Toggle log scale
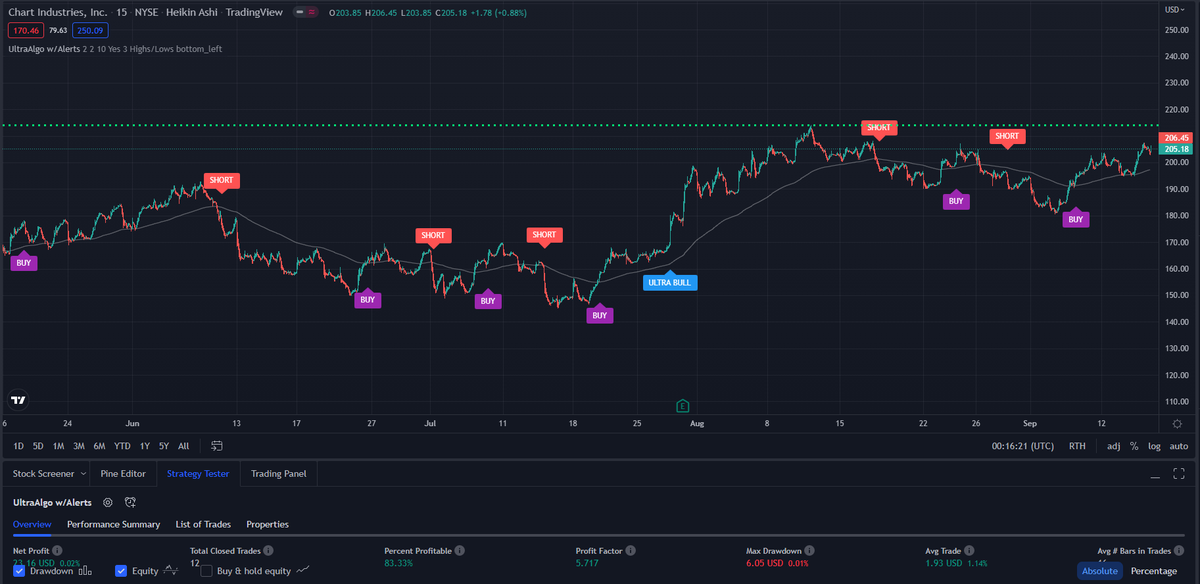The image size is (1200, 584). point(1154,446)
